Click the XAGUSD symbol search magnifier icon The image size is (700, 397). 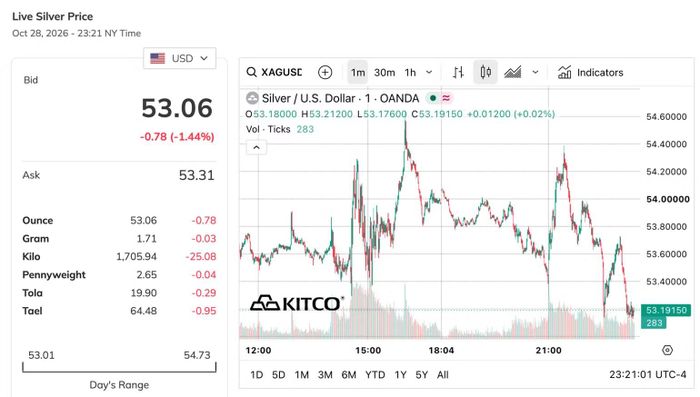[252, 72]
